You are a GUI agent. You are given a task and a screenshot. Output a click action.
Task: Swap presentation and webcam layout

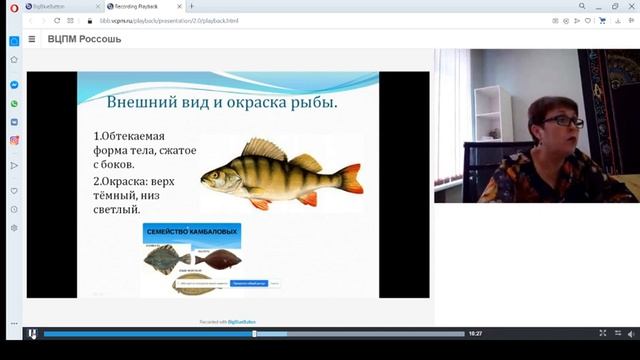click(x=618, y=333)
